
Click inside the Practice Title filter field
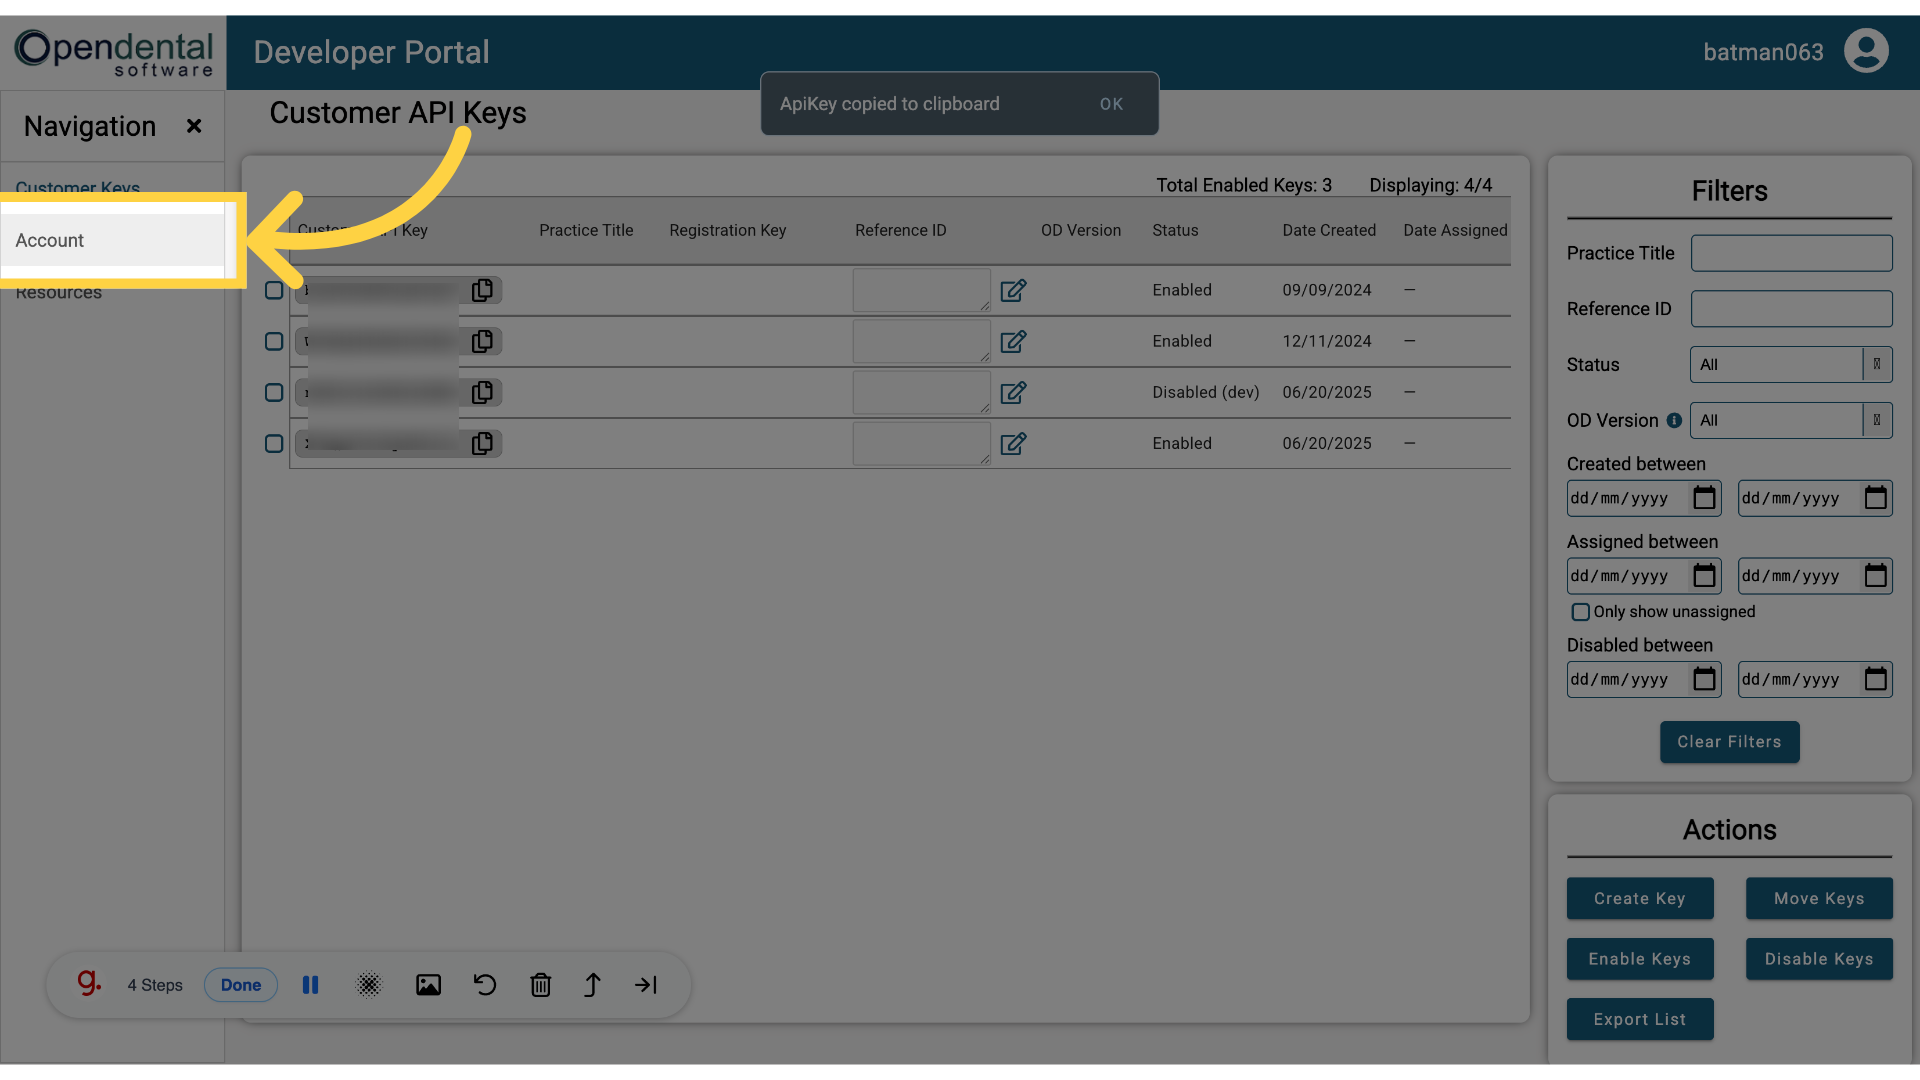click(x=1791, y=253)
